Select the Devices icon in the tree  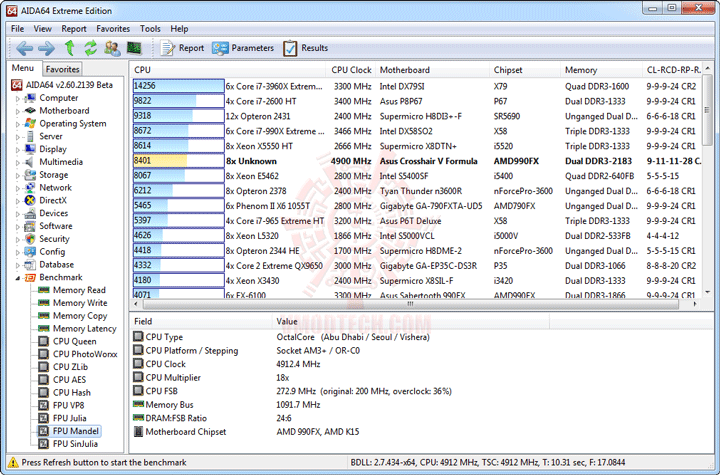click(30, 213)
